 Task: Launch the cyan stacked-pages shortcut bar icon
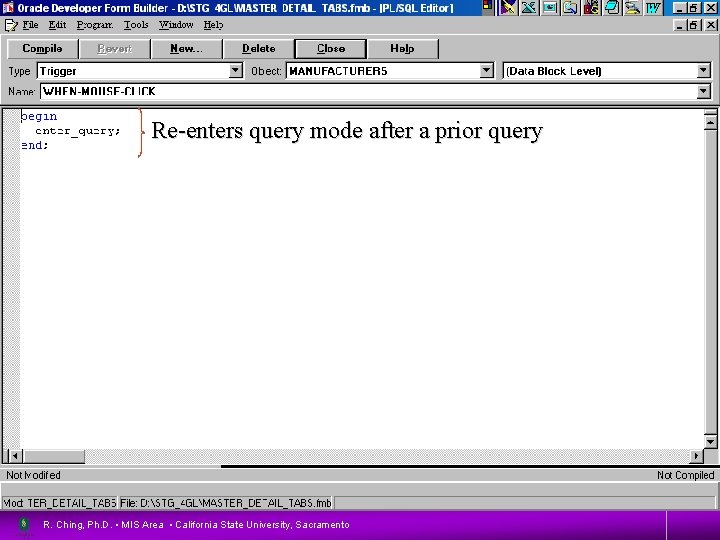tap(612, 8)
